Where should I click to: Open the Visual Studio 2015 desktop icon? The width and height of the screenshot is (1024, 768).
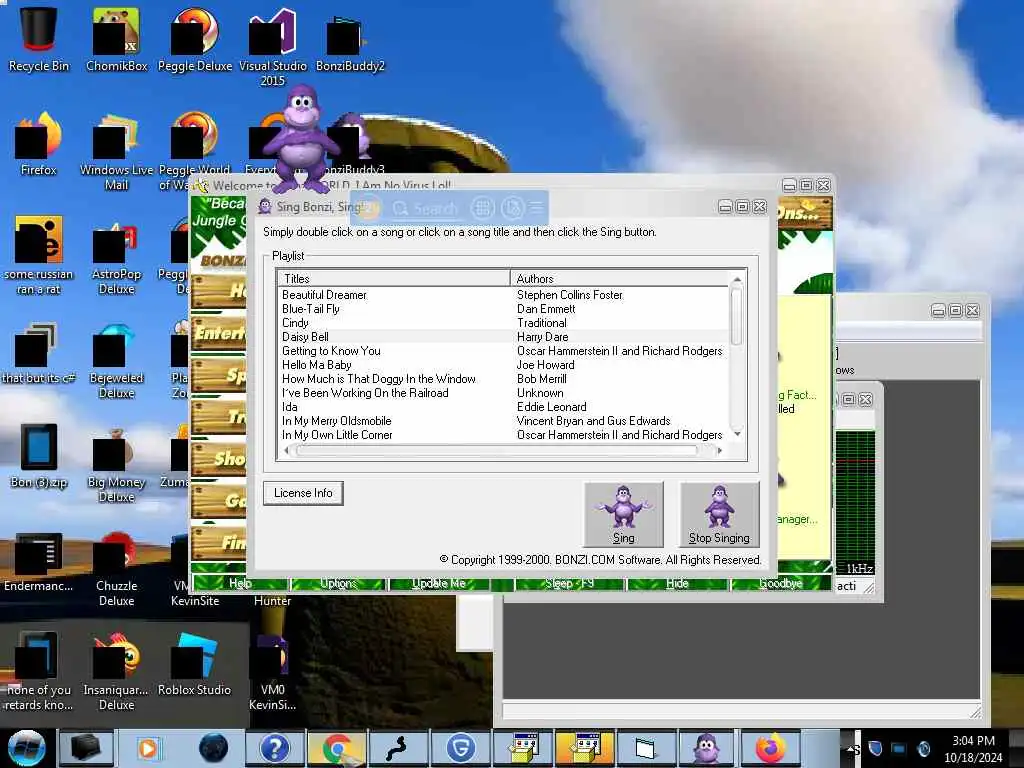point(272,47)
